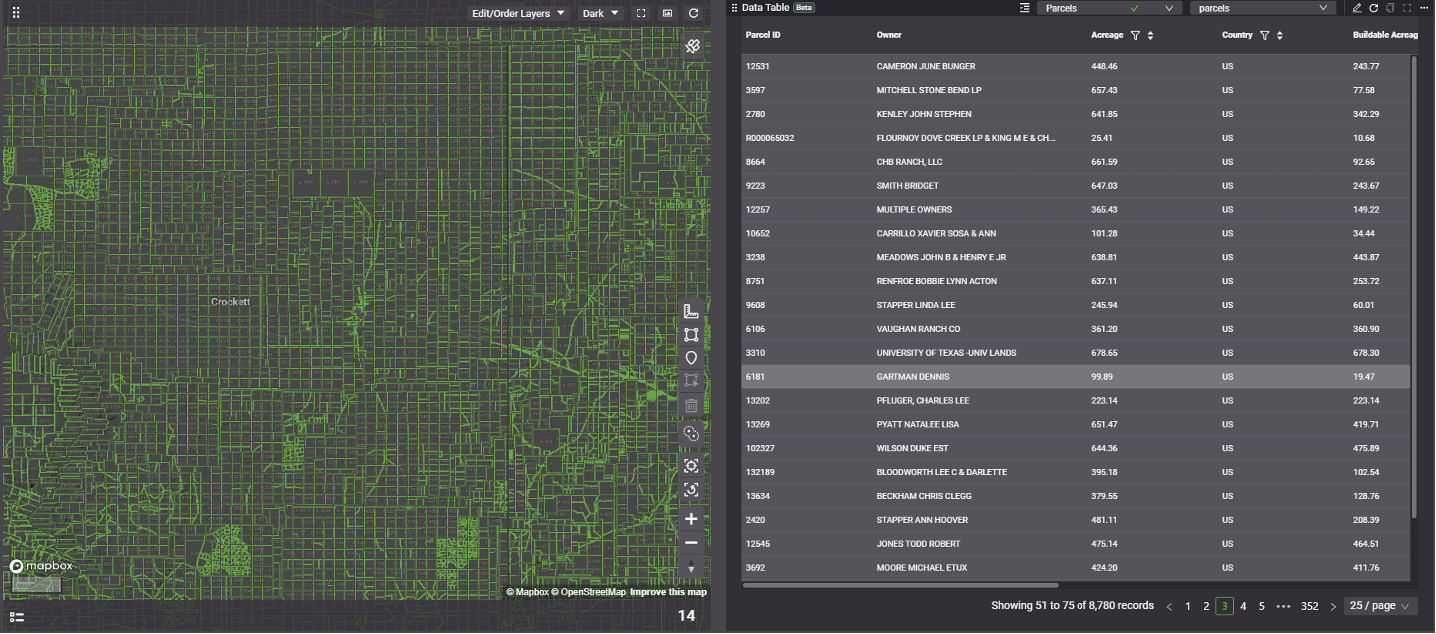Open the Edit/Order Layers dropdown
Viewport: 1436px width, 634px height.
[x=519, y=14]
